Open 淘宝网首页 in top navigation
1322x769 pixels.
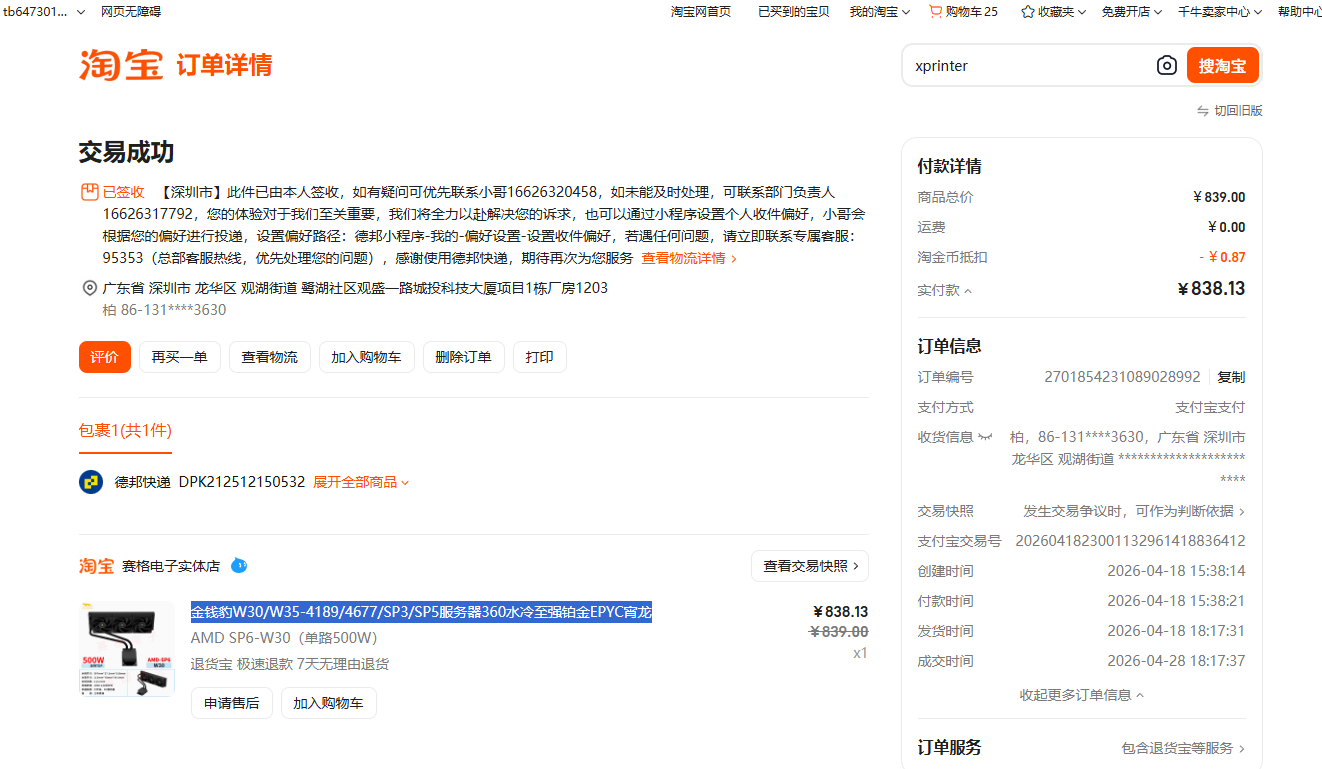(700, 12)
